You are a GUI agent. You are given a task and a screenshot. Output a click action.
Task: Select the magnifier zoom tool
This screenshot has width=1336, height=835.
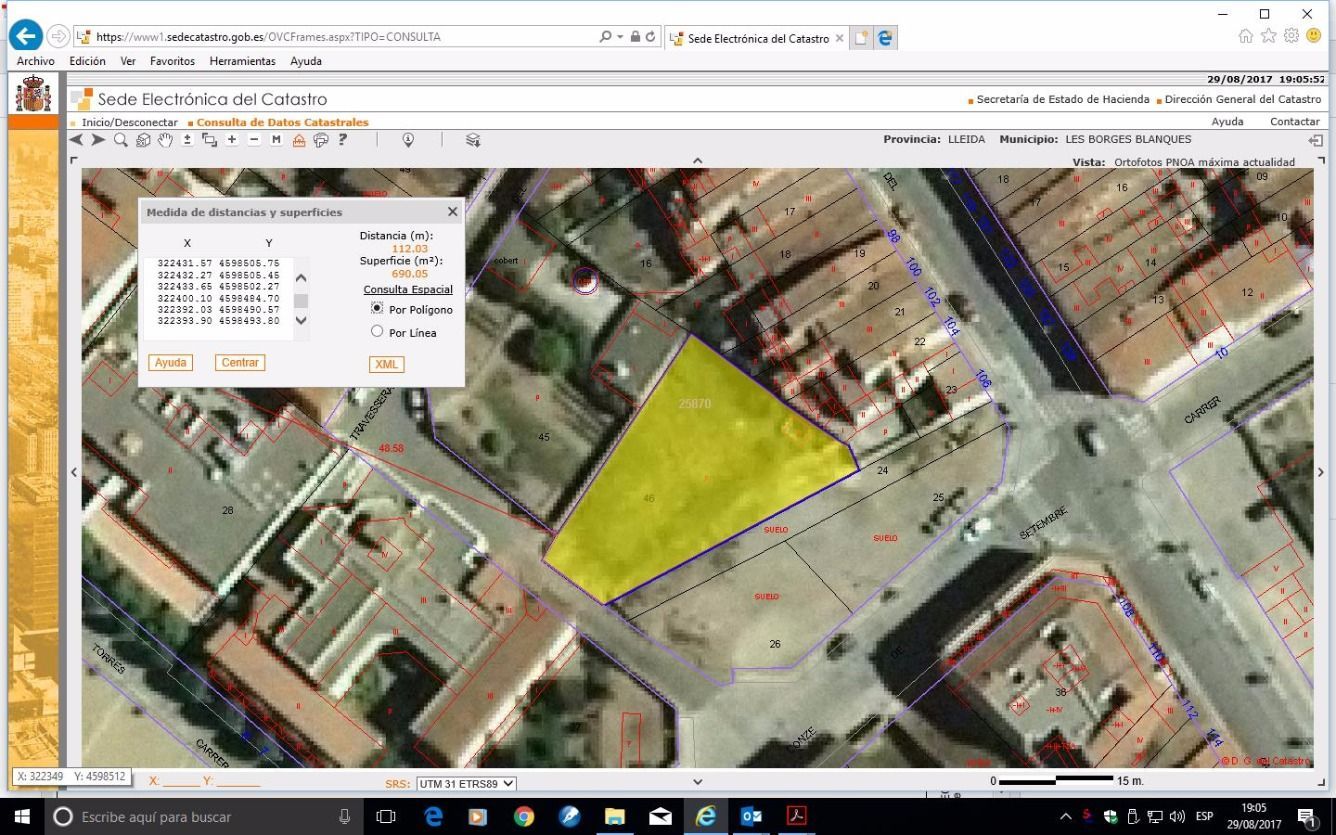tap(120, 140)
